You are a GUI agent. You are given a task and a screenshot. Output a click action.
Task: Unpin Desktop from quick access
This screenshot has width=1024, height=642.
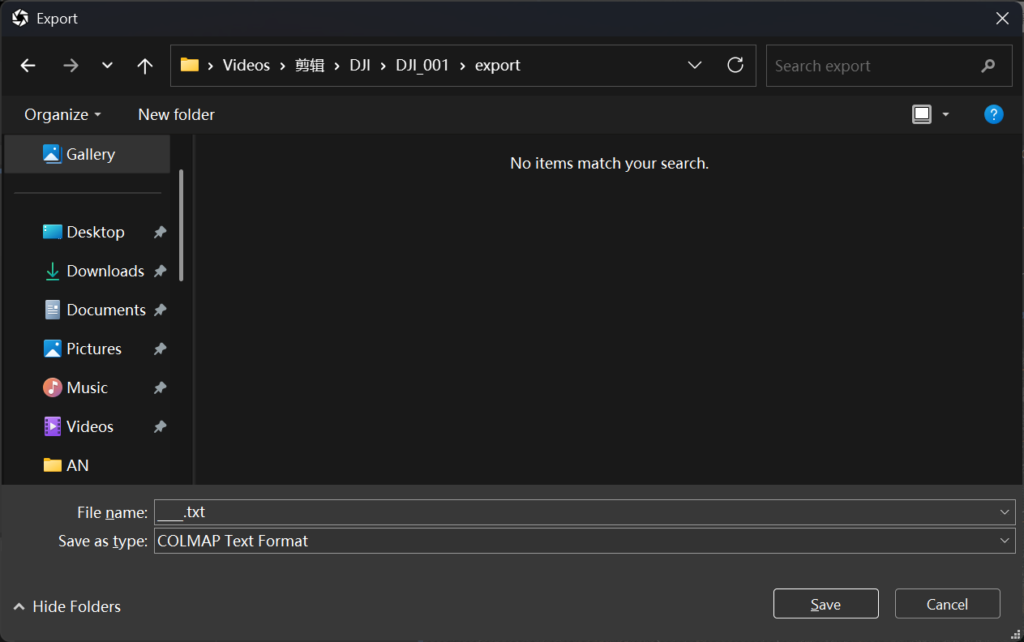160,232
